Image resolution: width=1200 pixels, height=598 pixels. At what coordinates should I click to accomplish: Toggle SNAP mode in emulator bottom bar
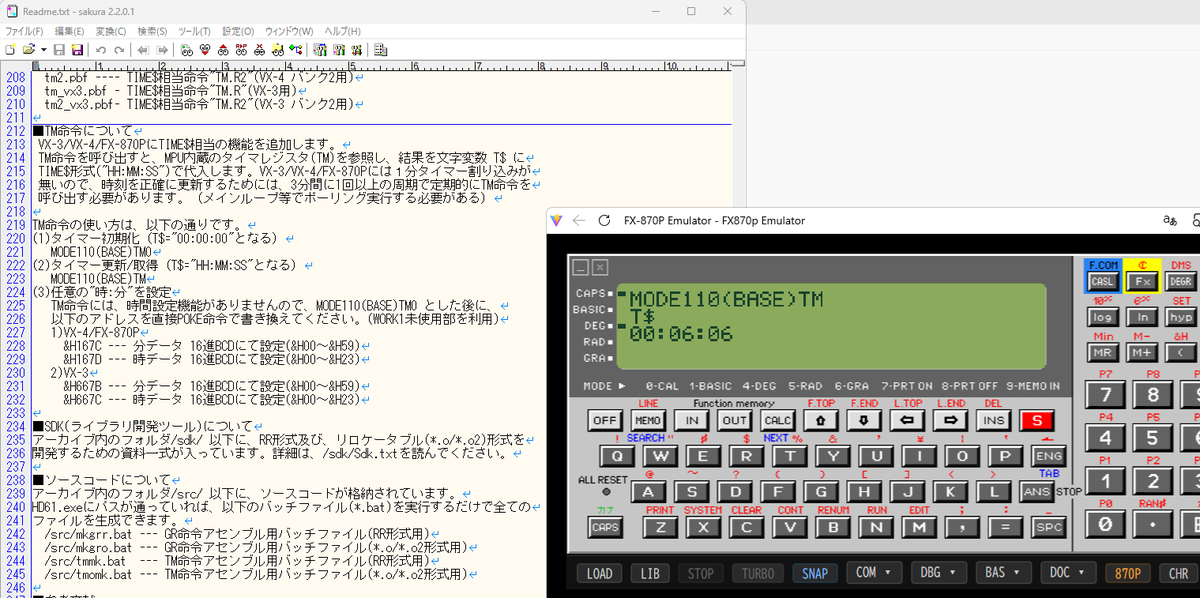point(815,573)
